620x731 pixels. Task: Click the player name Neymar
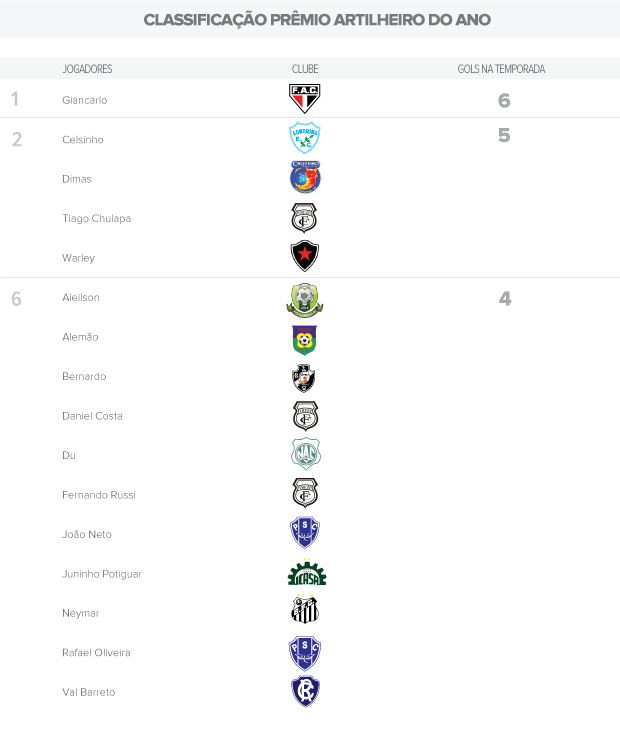[x=80, y=613]
